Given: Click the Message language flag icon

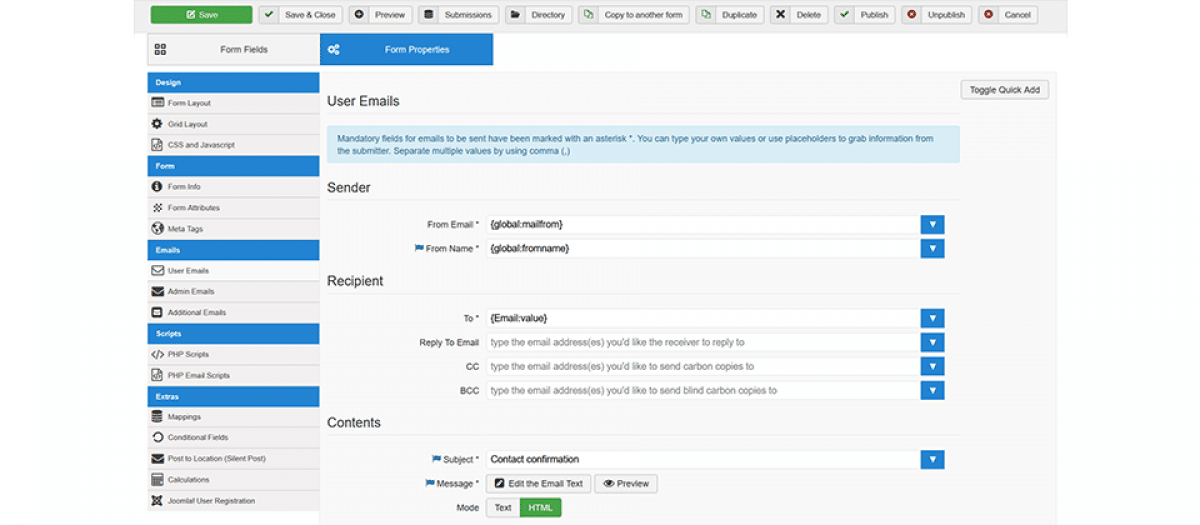Looking at the screenshot, I should [x=429, y=484].
